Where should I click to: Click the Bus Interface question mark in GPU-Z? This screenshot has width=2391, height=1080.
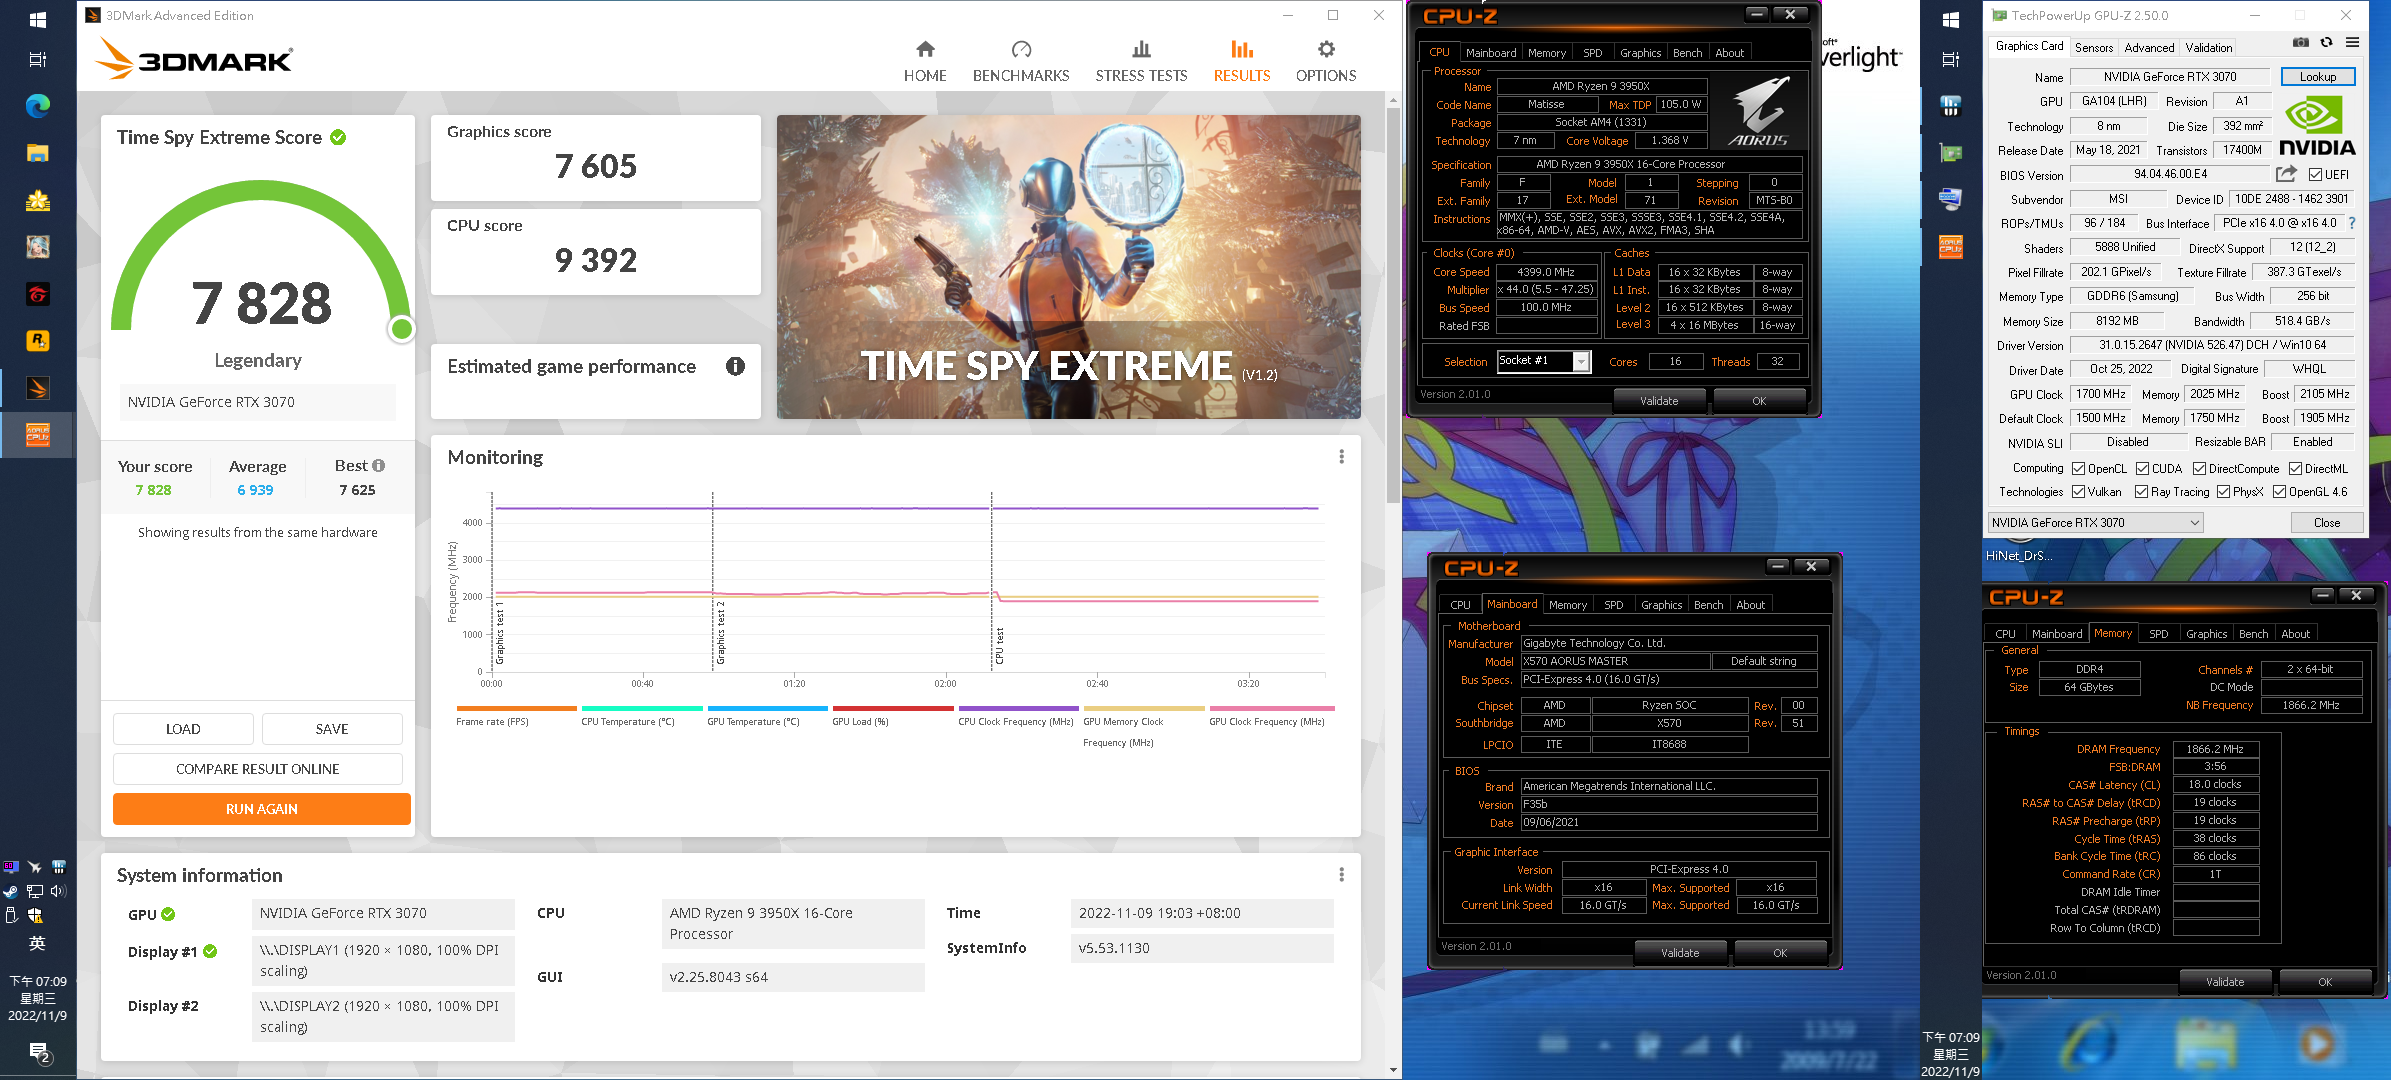pos(2351,223)
